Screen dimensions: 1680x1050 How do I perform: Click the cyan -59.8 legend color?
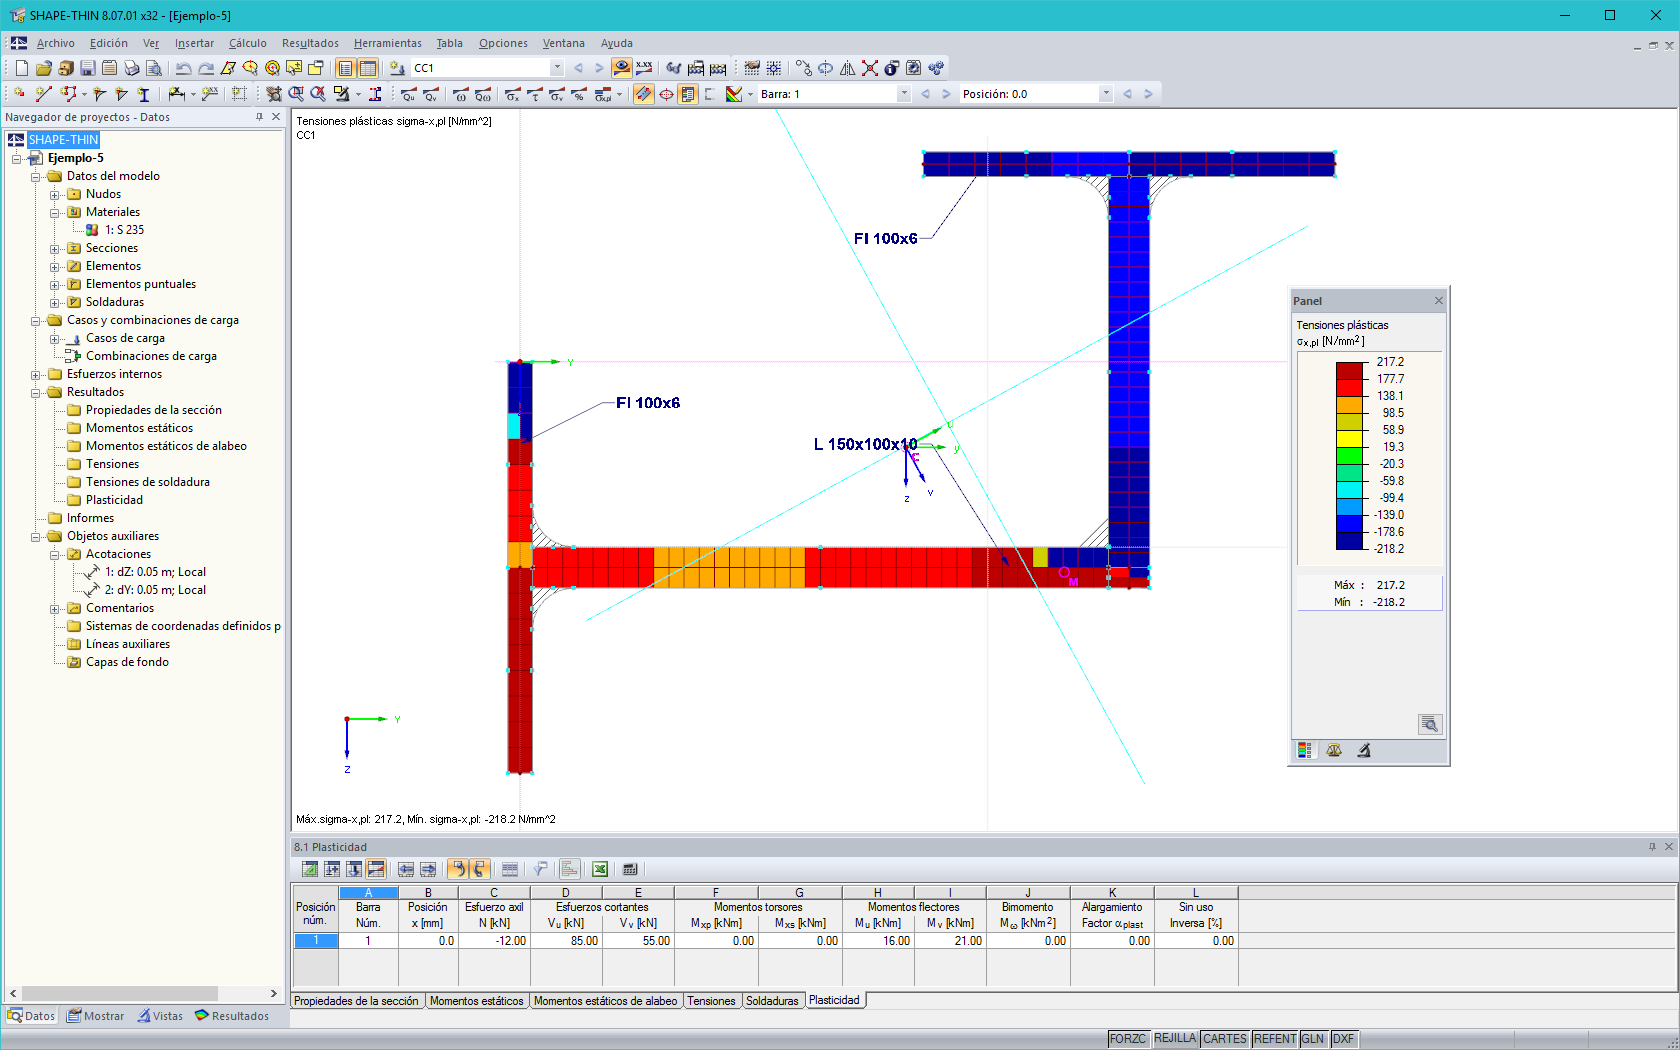click(x=1350, y=489)
